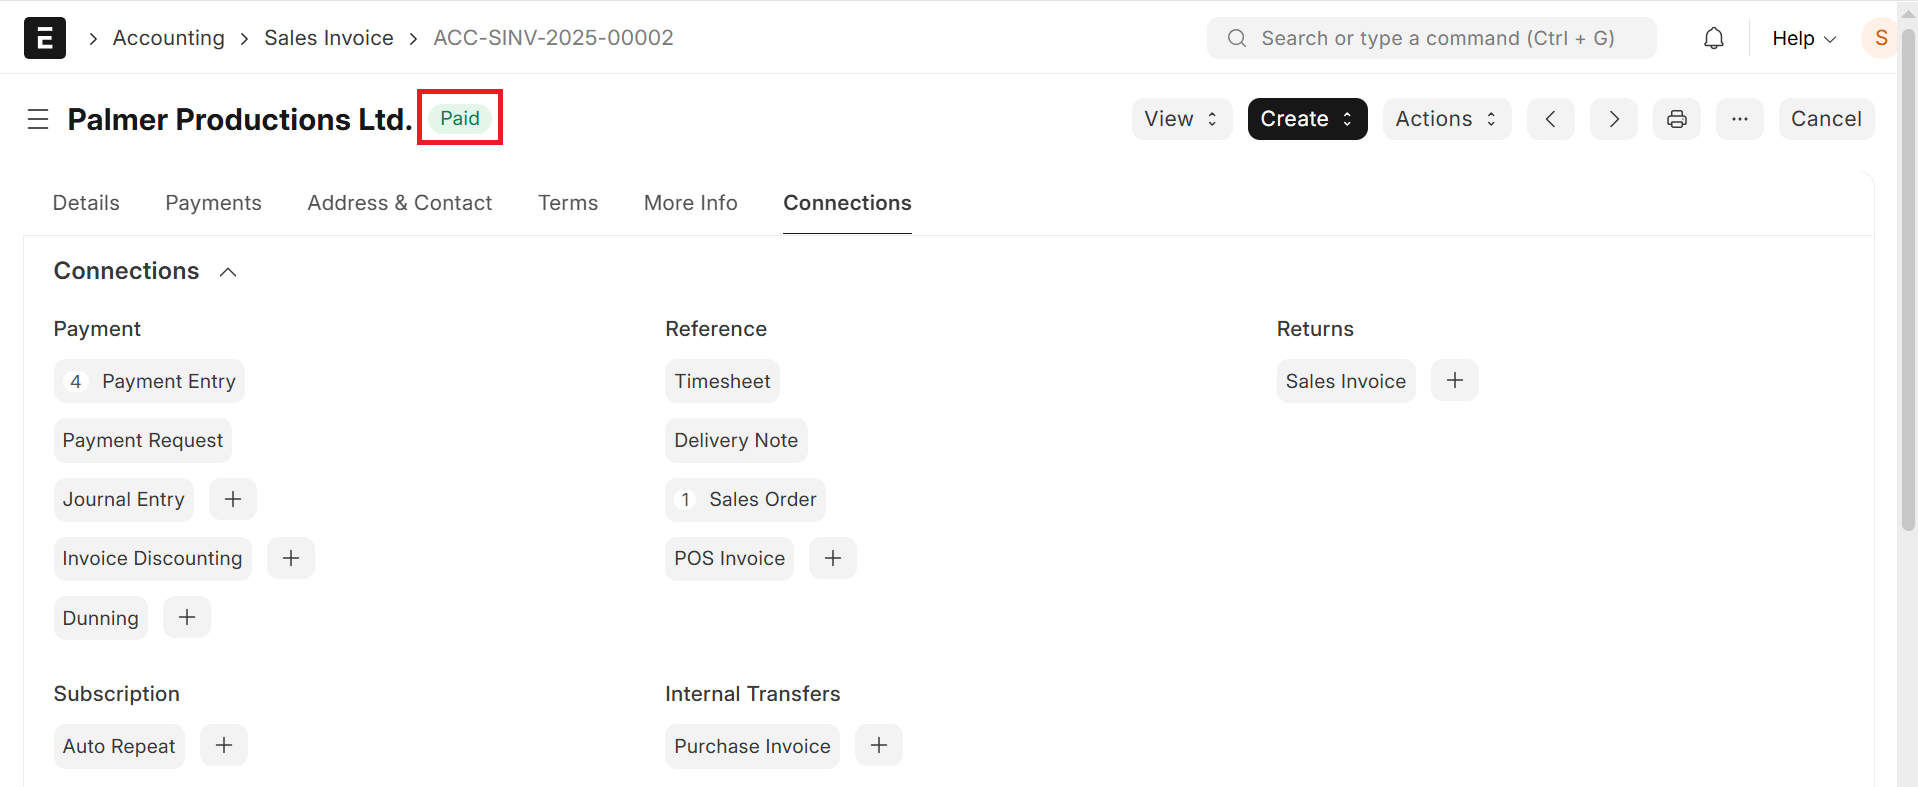Open the Actions dropdown
Viewport: 1918px width, 787px height.
click(1446, 119)
